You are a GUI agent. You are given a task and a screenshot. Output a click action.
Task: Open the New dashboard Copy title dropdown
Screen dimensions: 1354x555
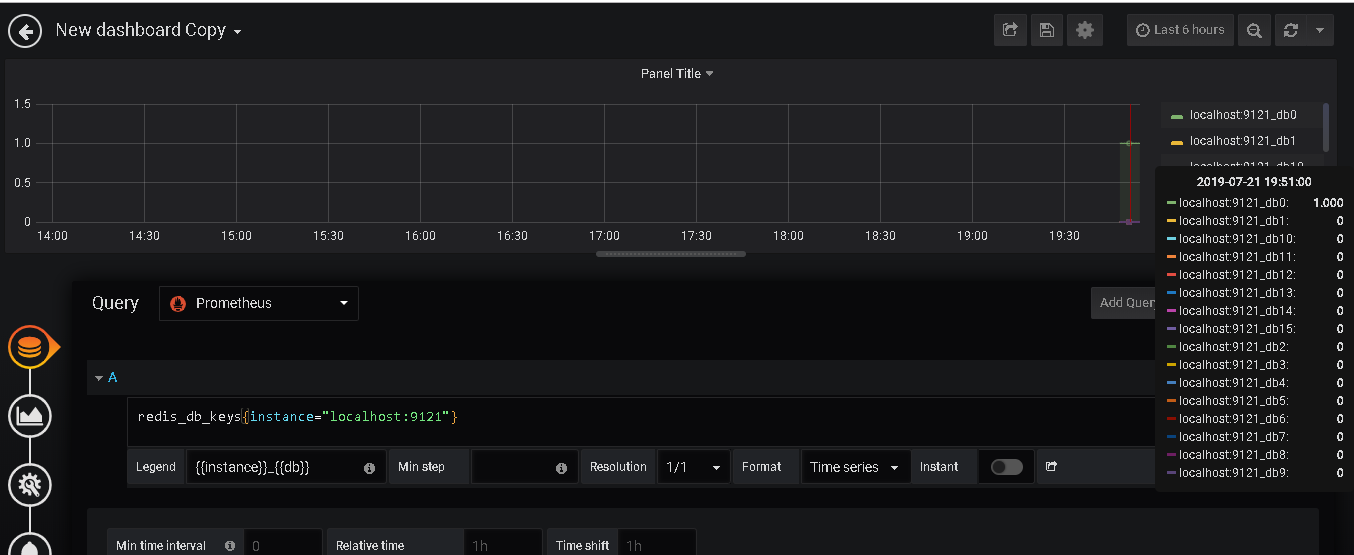coord(148,30)
